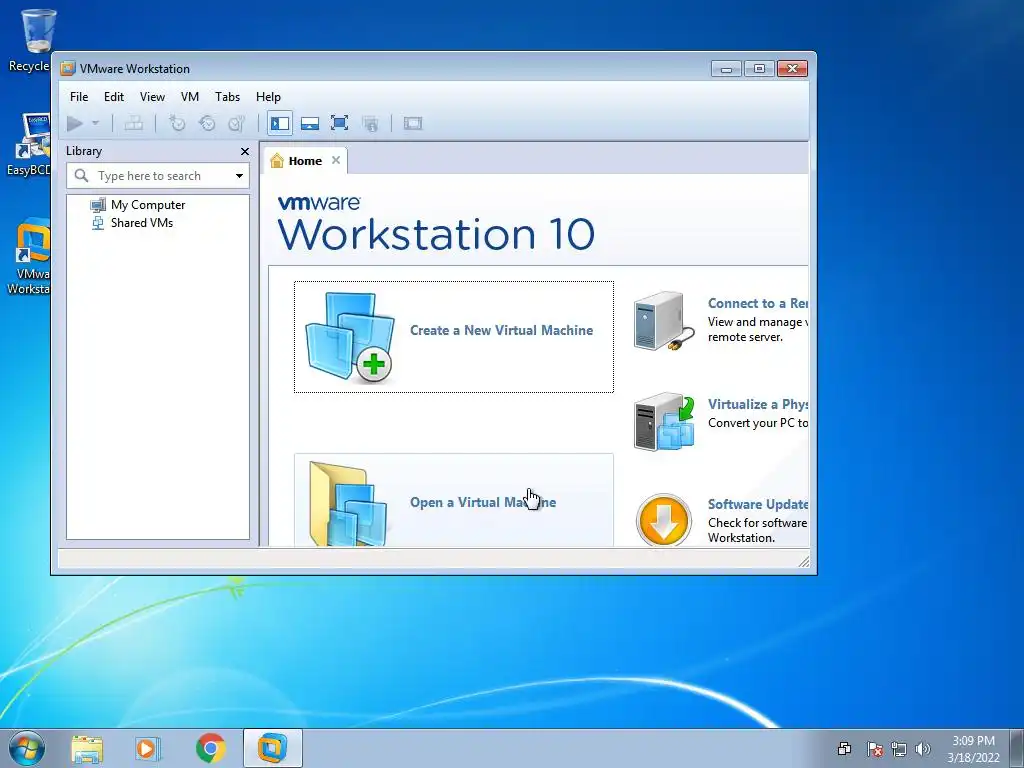Close the Home tab
Image resolution: width=1024 pixels, height=768 pixels.
tap(336, 160)
